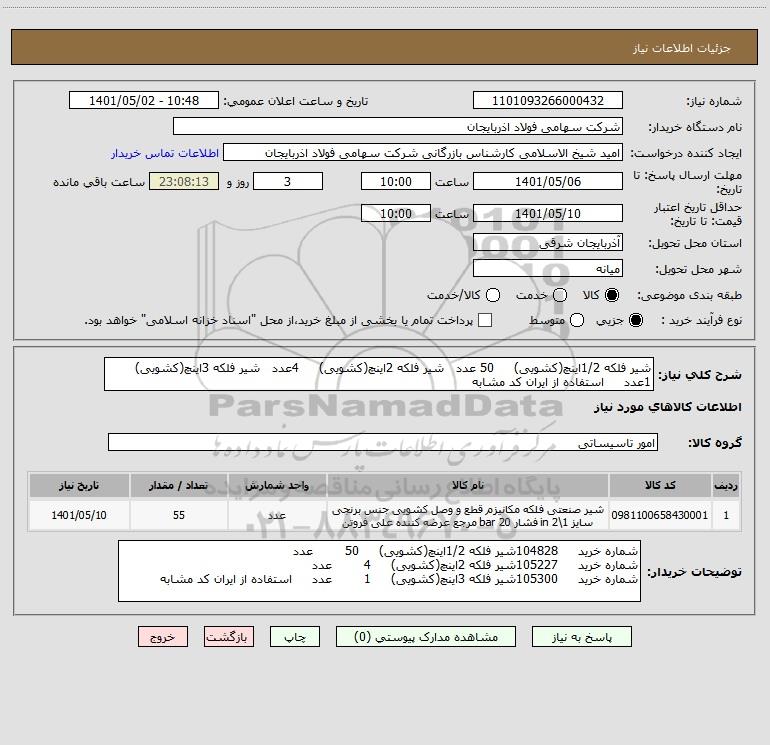
Task: Click the product name cell شیر صنعتی فلکه
Action: point(468,515)
